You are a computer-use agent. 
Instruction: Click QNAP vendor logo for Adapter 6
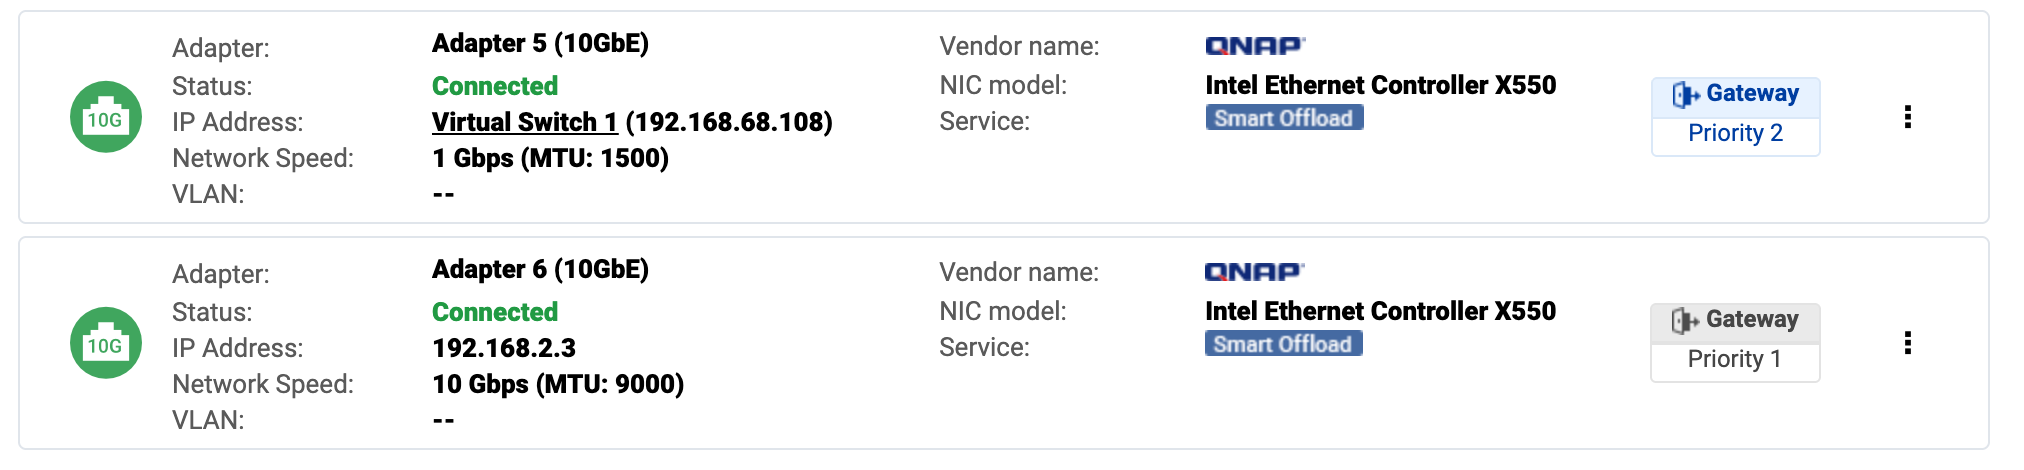[x=1255, y=272]
